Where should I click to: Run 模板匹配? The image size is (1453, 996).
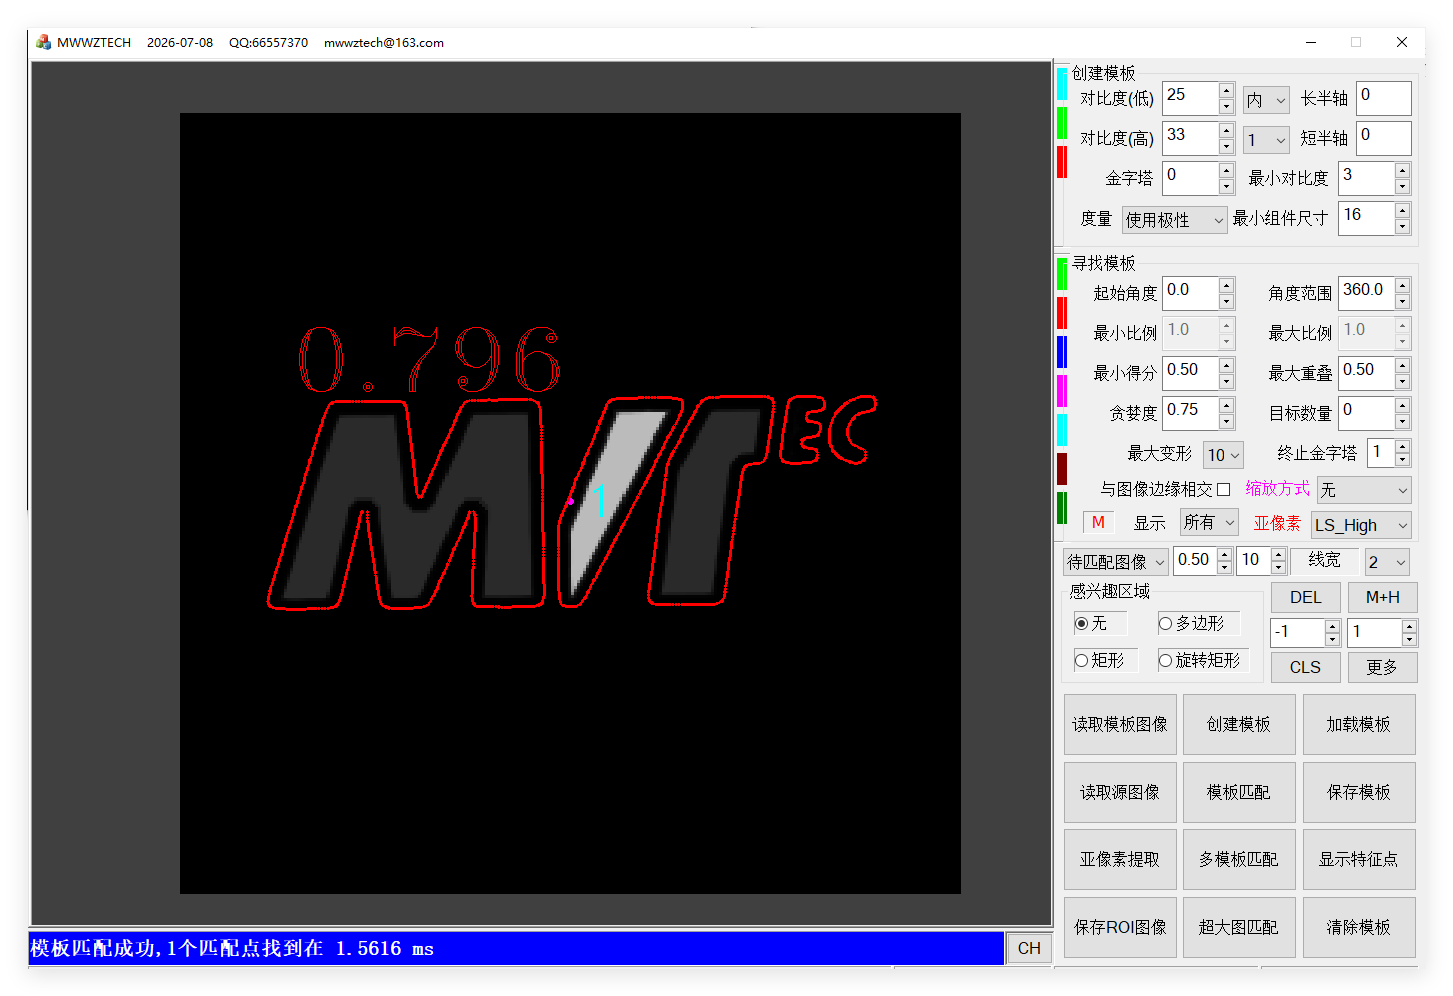[1239, 792]
